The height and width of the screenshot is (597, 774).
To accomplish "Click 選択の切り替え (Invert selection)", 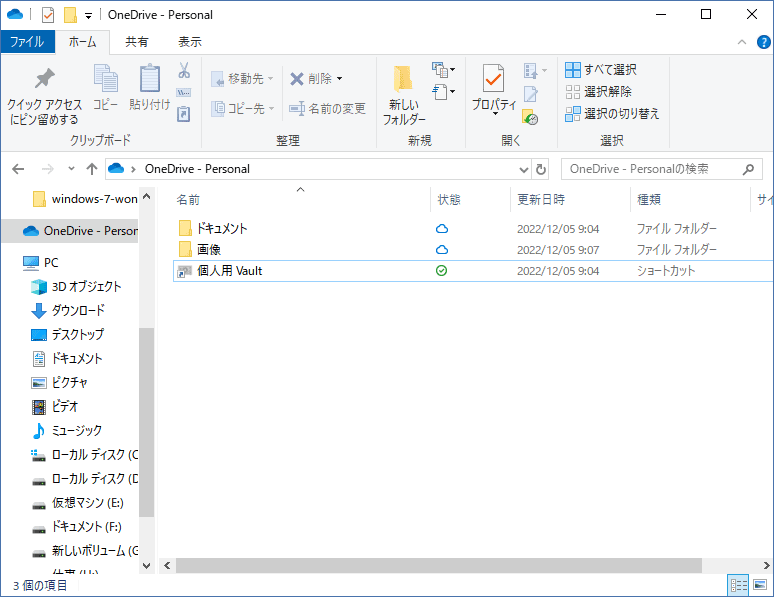I will pyautogui.click(x=612, y=114).
